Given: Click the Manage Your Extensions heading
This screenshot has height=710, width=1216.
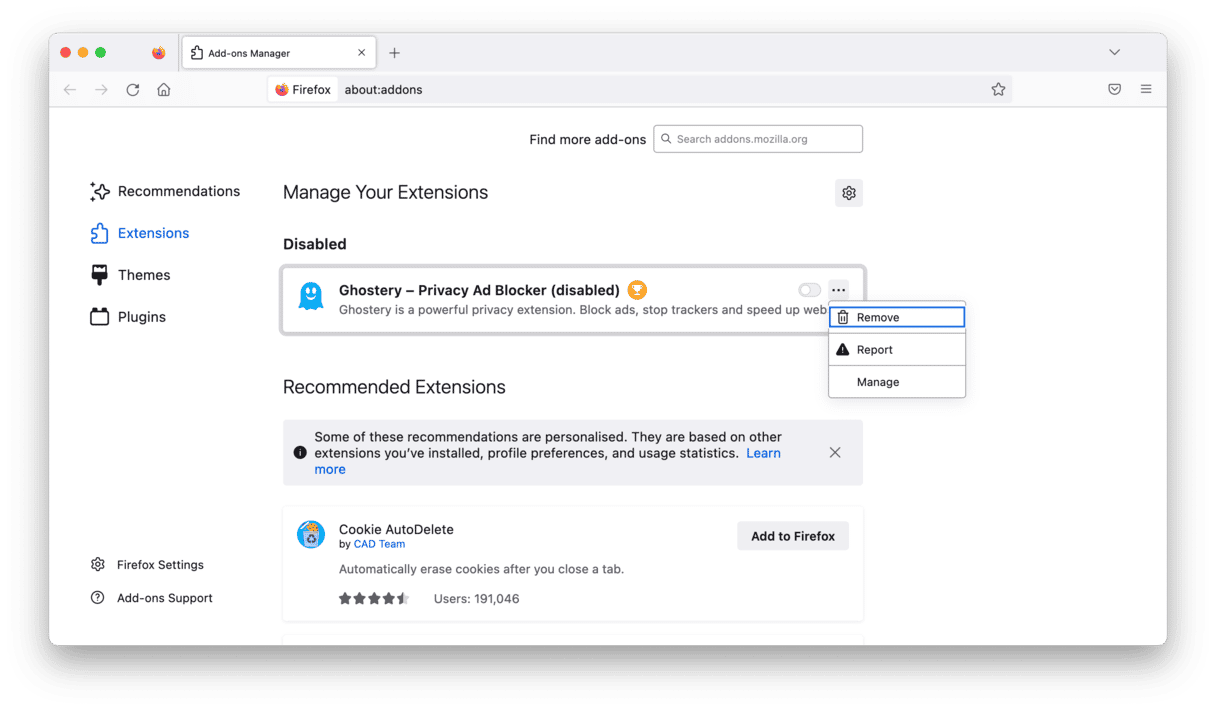Looking at the screenshot, I should 386,192.
